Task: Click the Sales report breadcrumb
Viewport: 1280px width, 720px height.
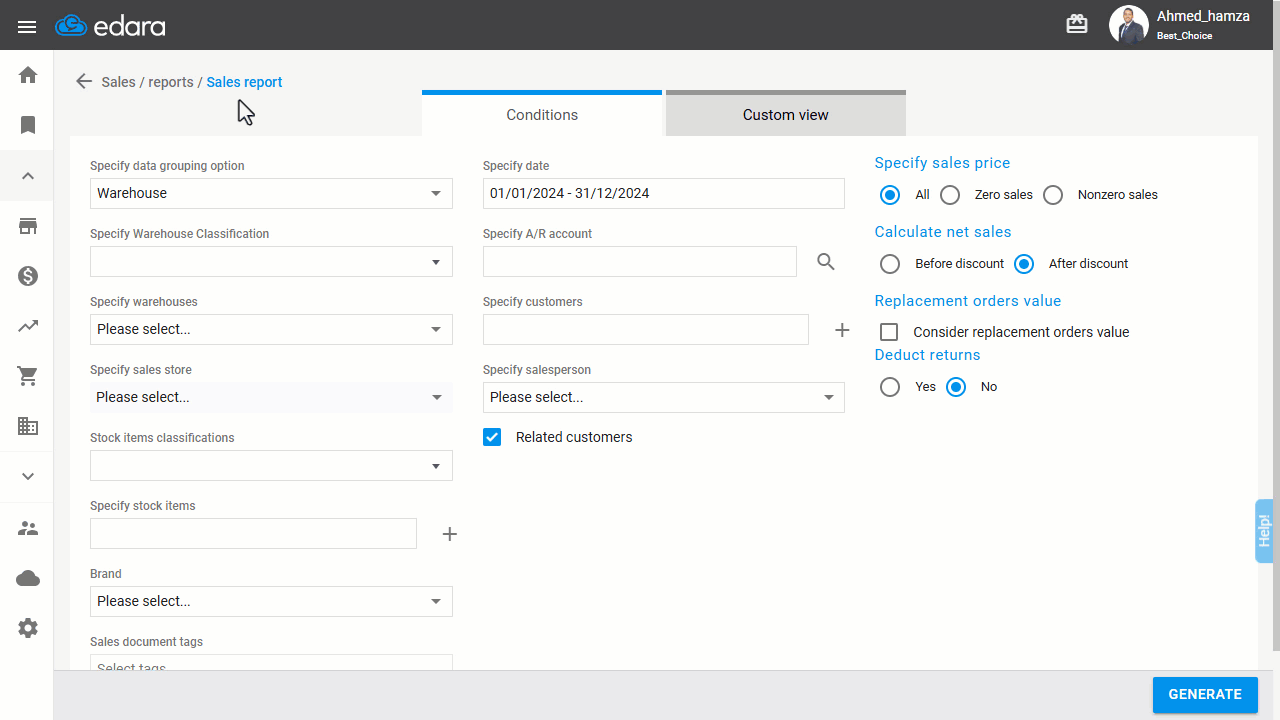Action: click(244, 82)
